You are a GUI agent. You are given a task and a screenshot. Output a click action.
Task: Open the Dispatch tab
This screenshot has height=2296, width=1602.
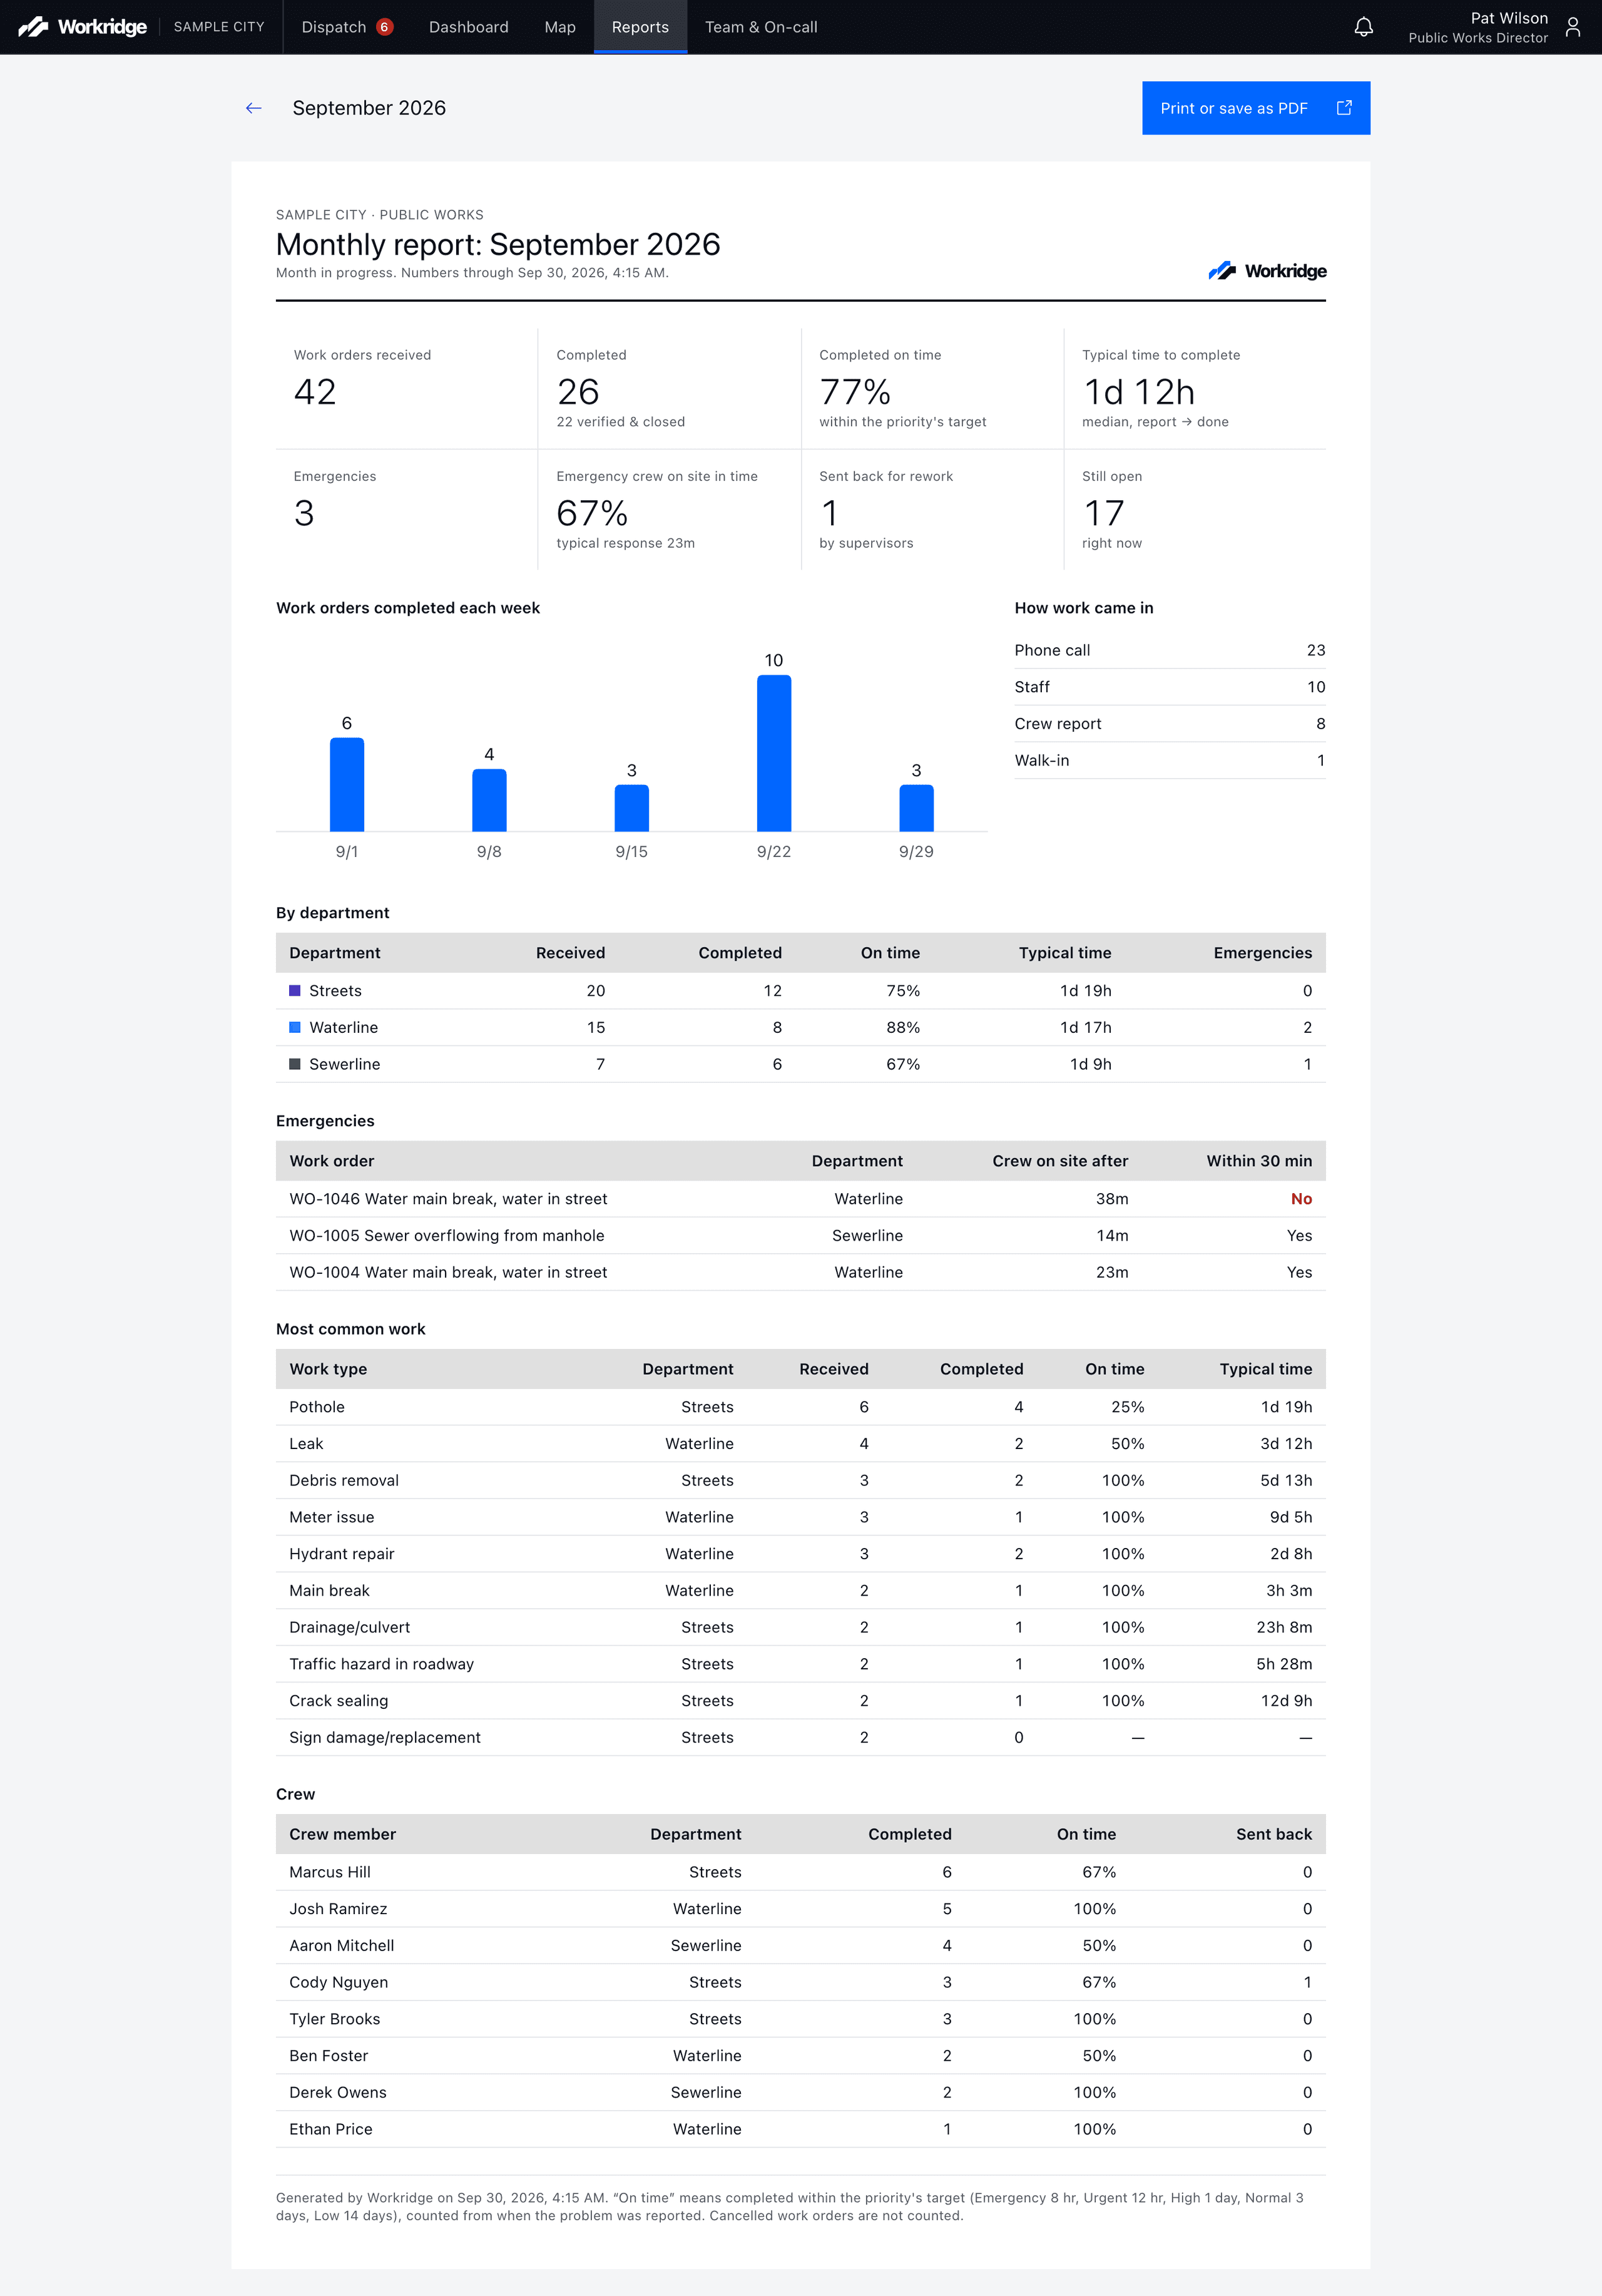click(x=346, y=27)
